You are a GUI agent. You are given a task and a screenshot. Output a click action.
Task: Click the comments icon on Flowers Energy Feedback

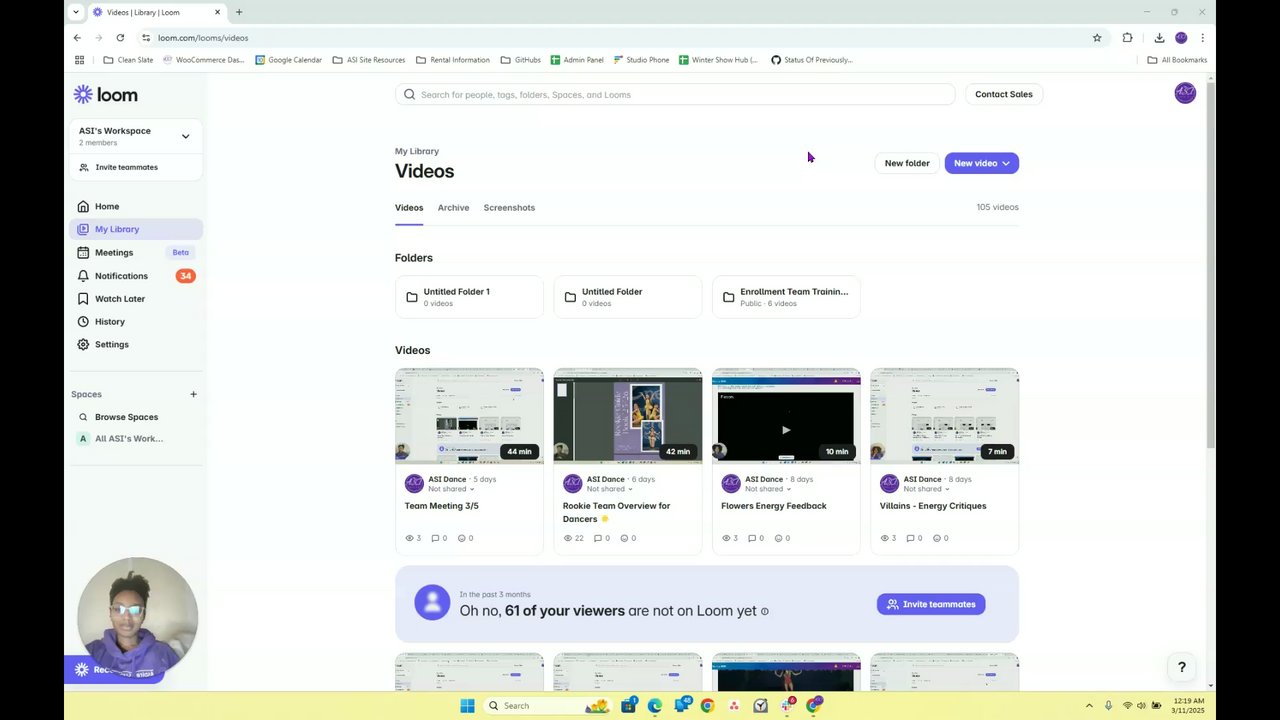pos(752,538)
